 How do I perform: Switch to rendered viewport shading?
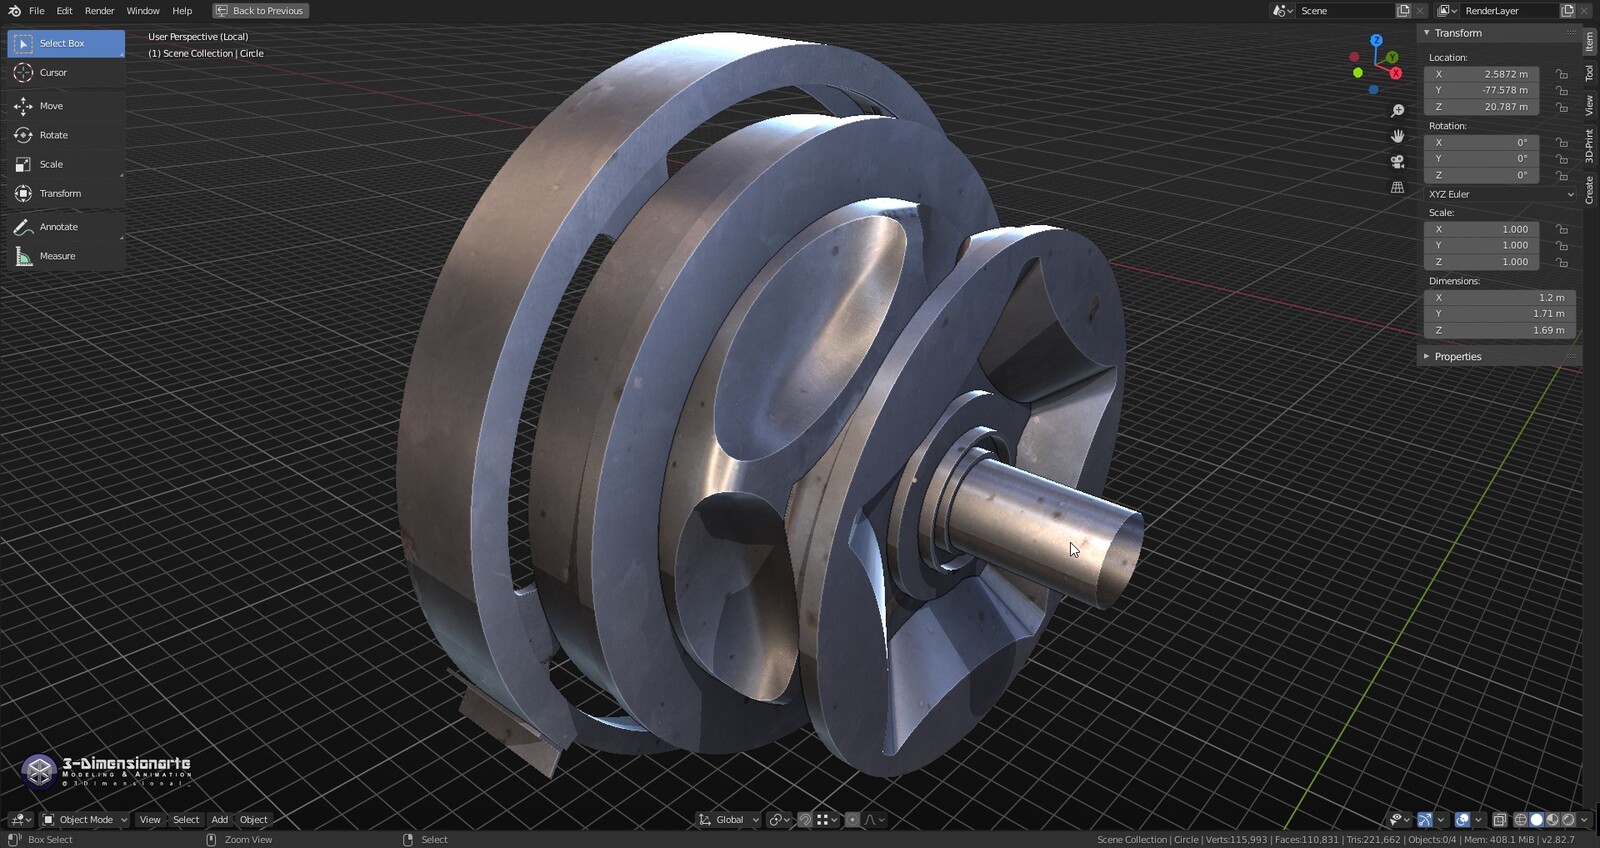click(x=1568, y=819)
